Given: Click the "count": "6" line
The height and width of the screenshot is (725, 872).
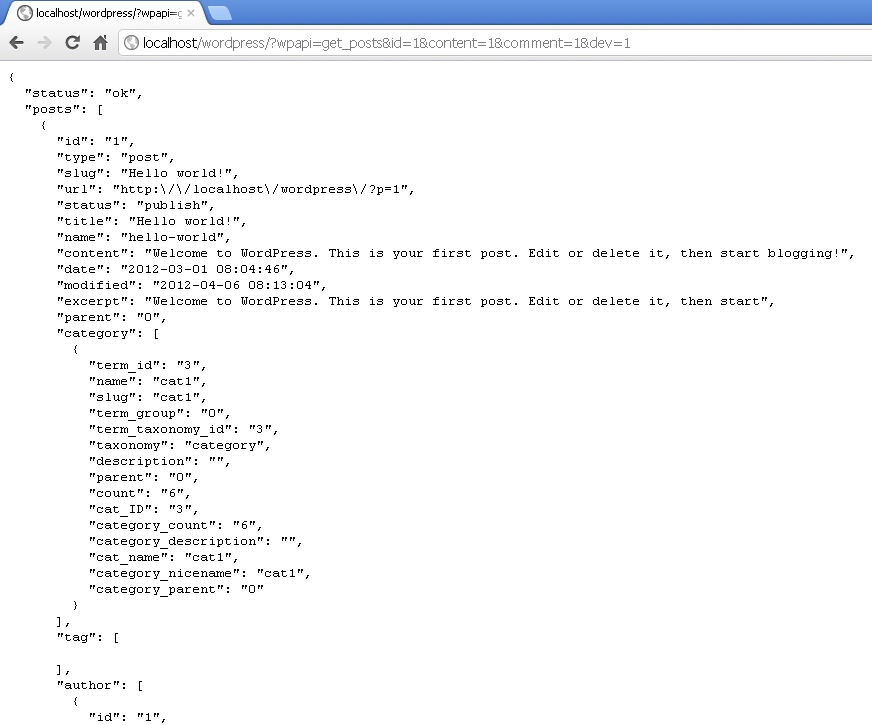Looking at the screenshot, I should tap(140, 494).
